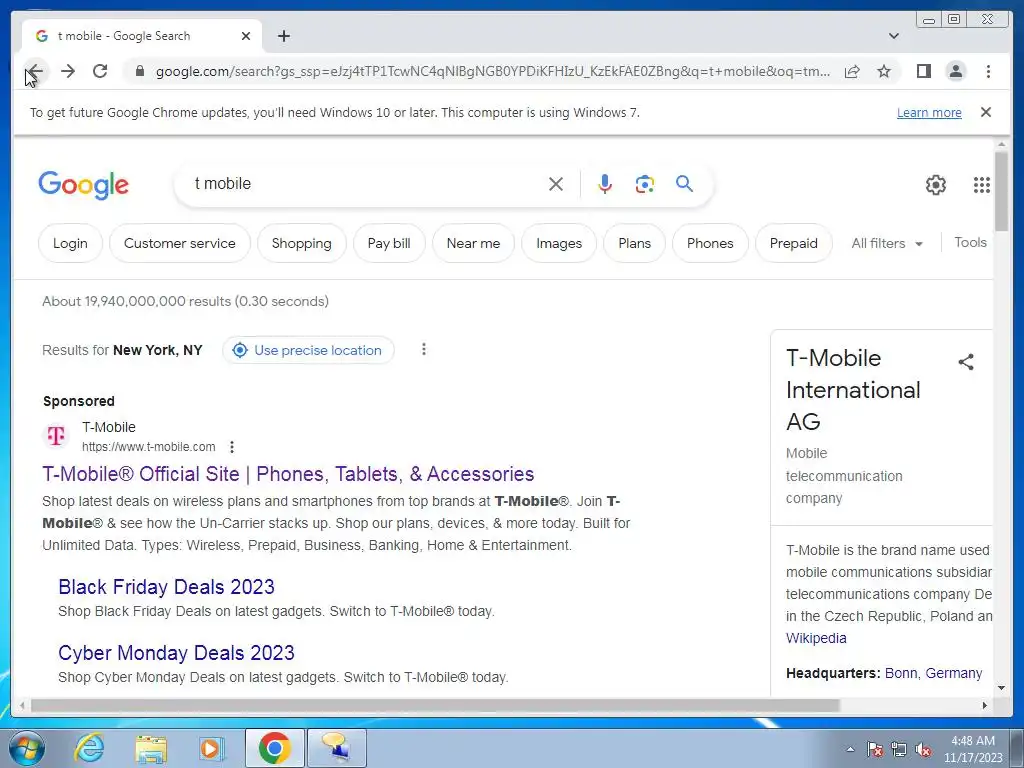Open a new tab with the plus button
This screenshot has height=768, width=1024.
click(283, 36)
